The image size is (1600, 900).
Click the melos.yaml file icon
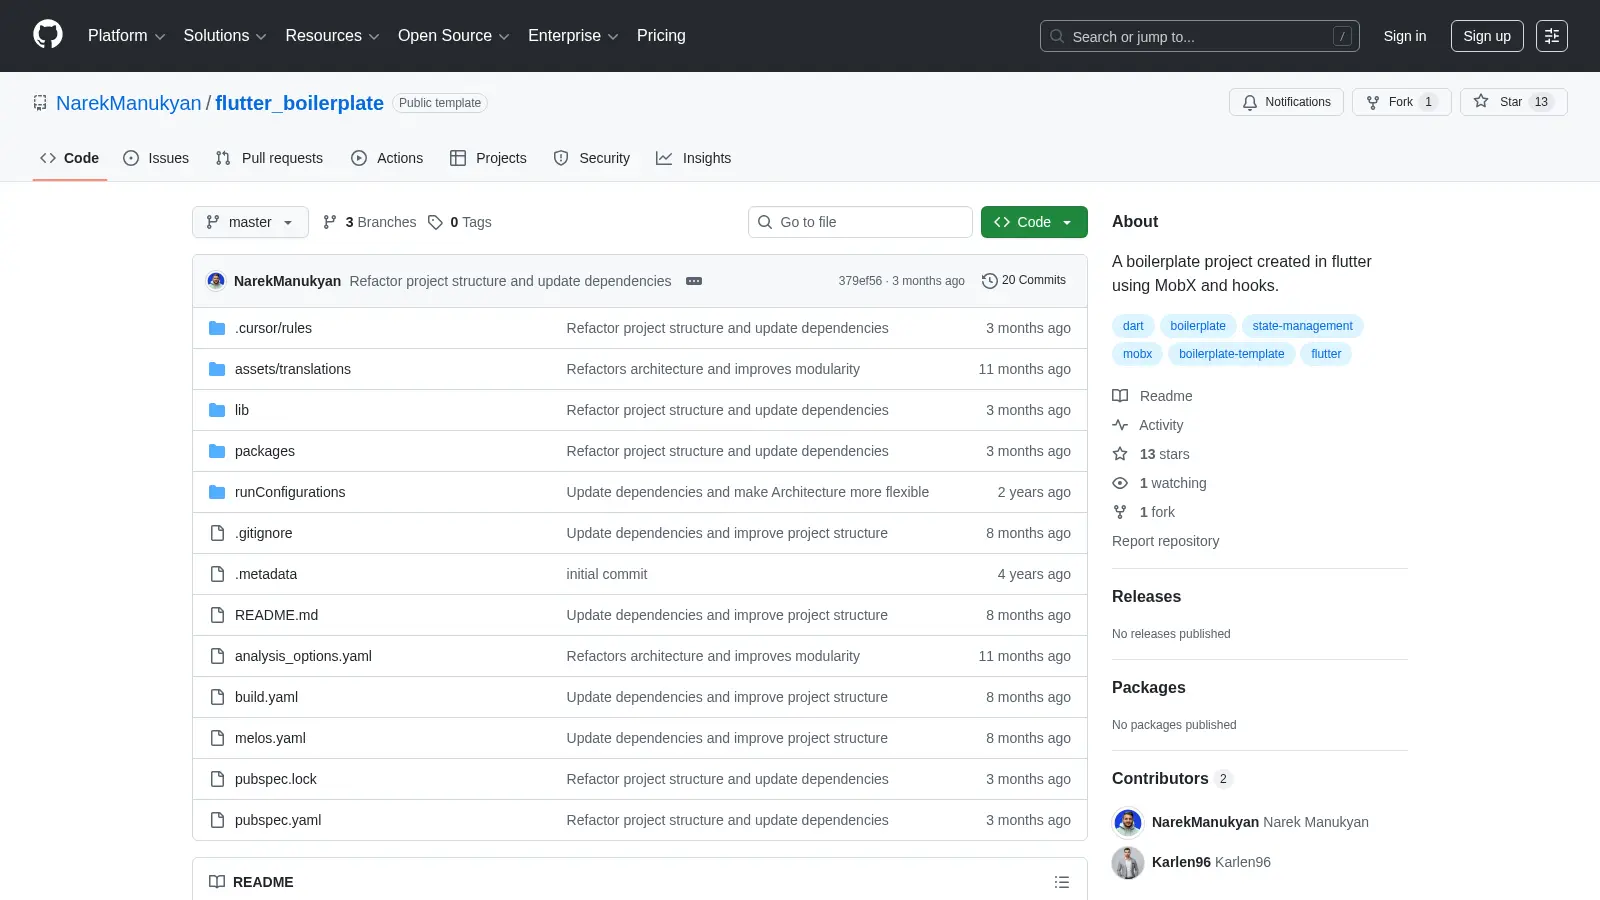pos(217,738)
